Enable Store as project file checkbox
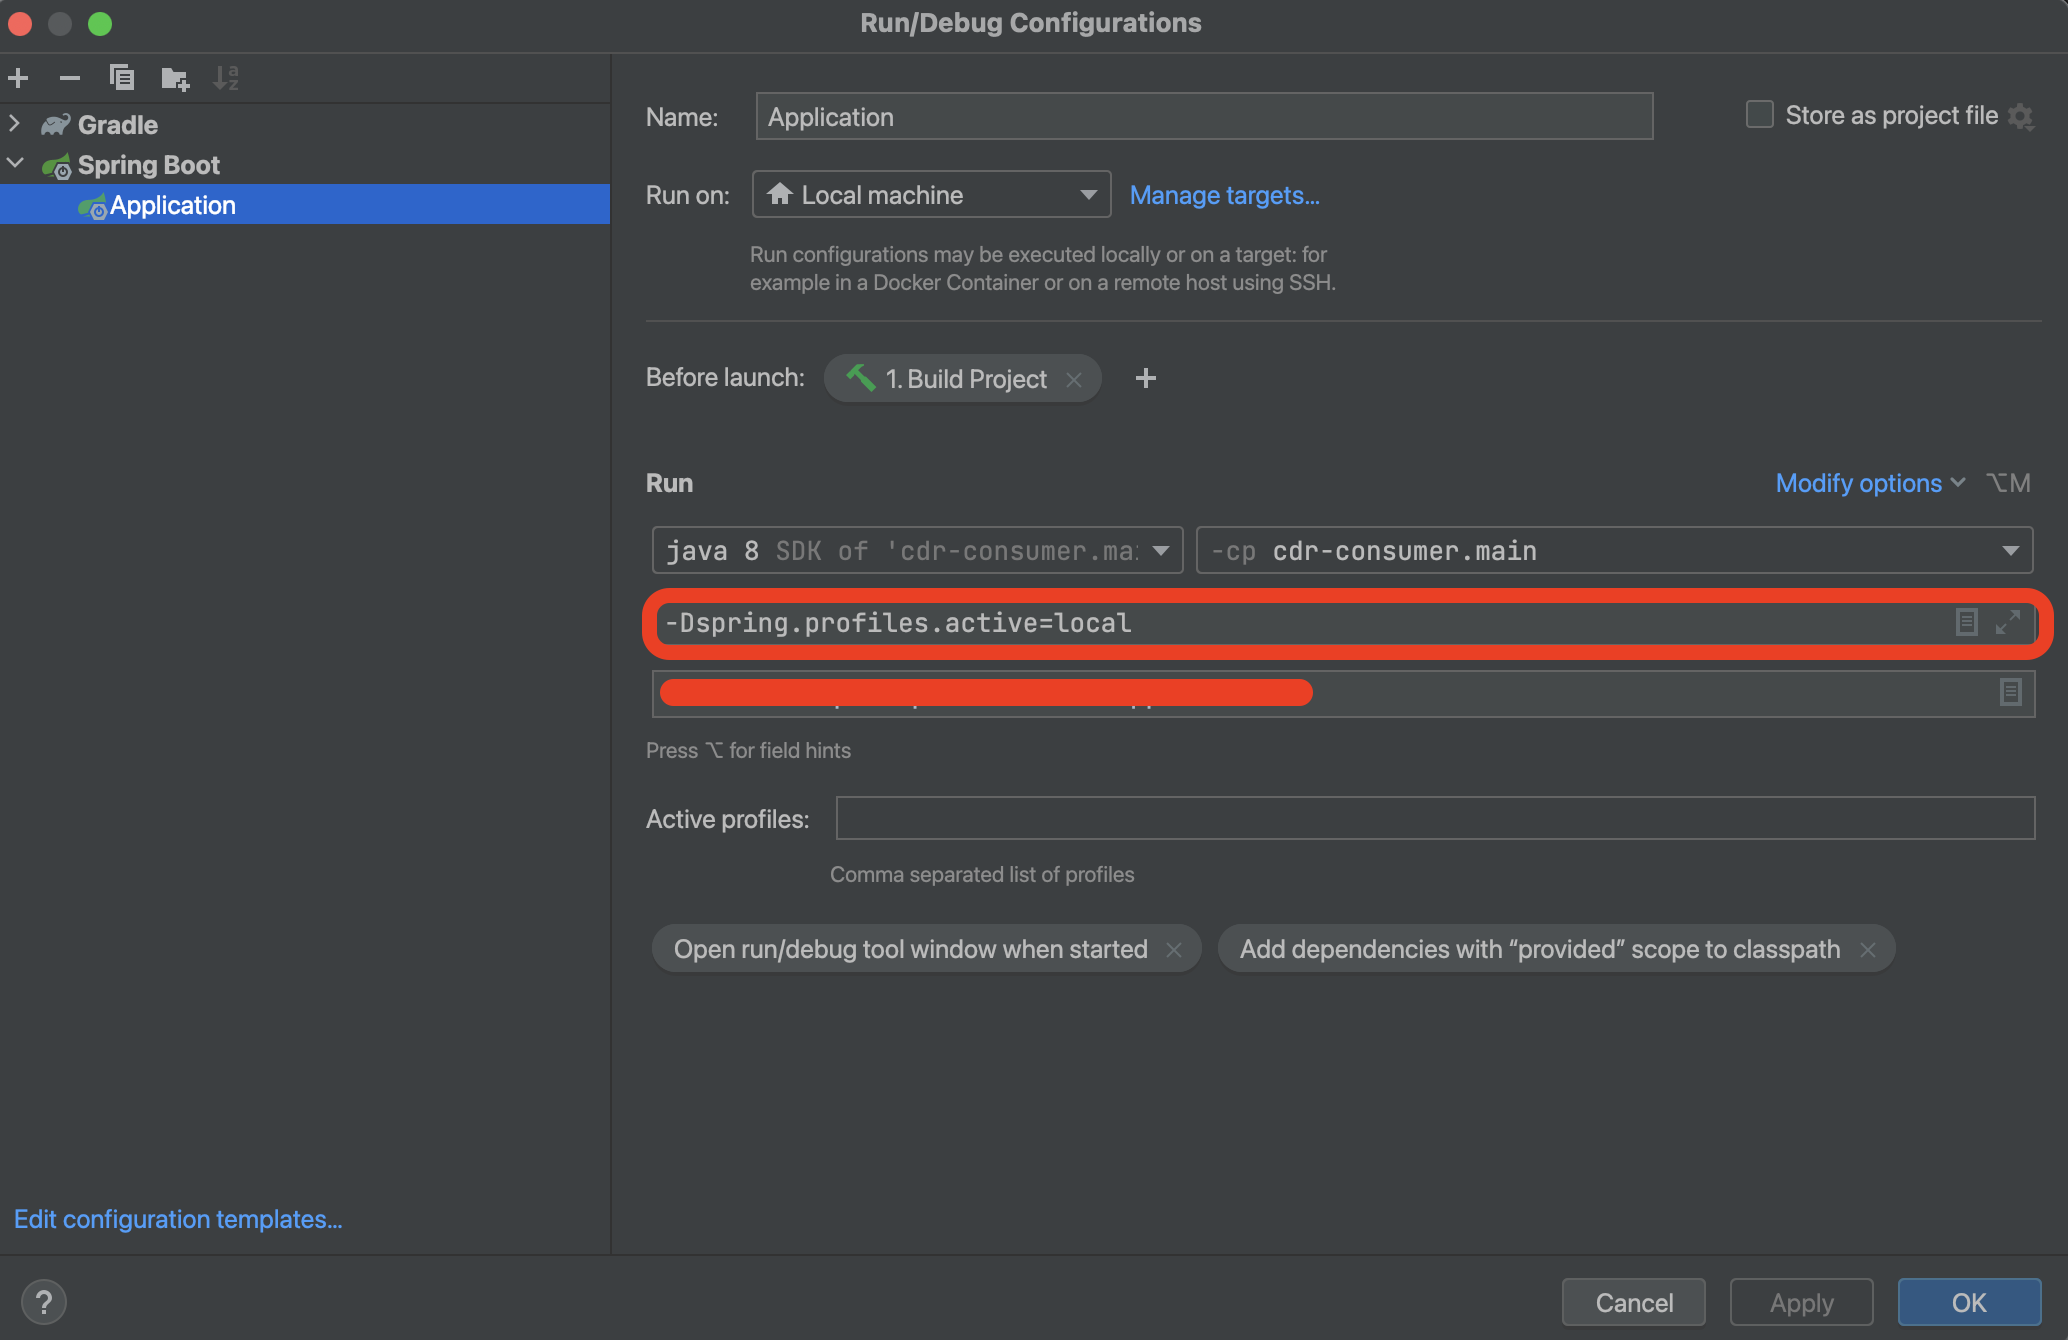The width and height of the screenshot is (2068, 1340). click(x=1759, y=115)
